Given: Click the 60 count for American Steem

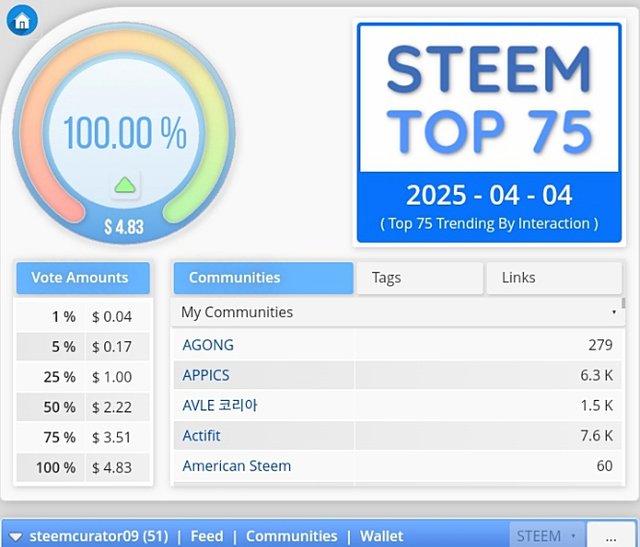Looking at the screenshot, I should click(x=604, y=466).
